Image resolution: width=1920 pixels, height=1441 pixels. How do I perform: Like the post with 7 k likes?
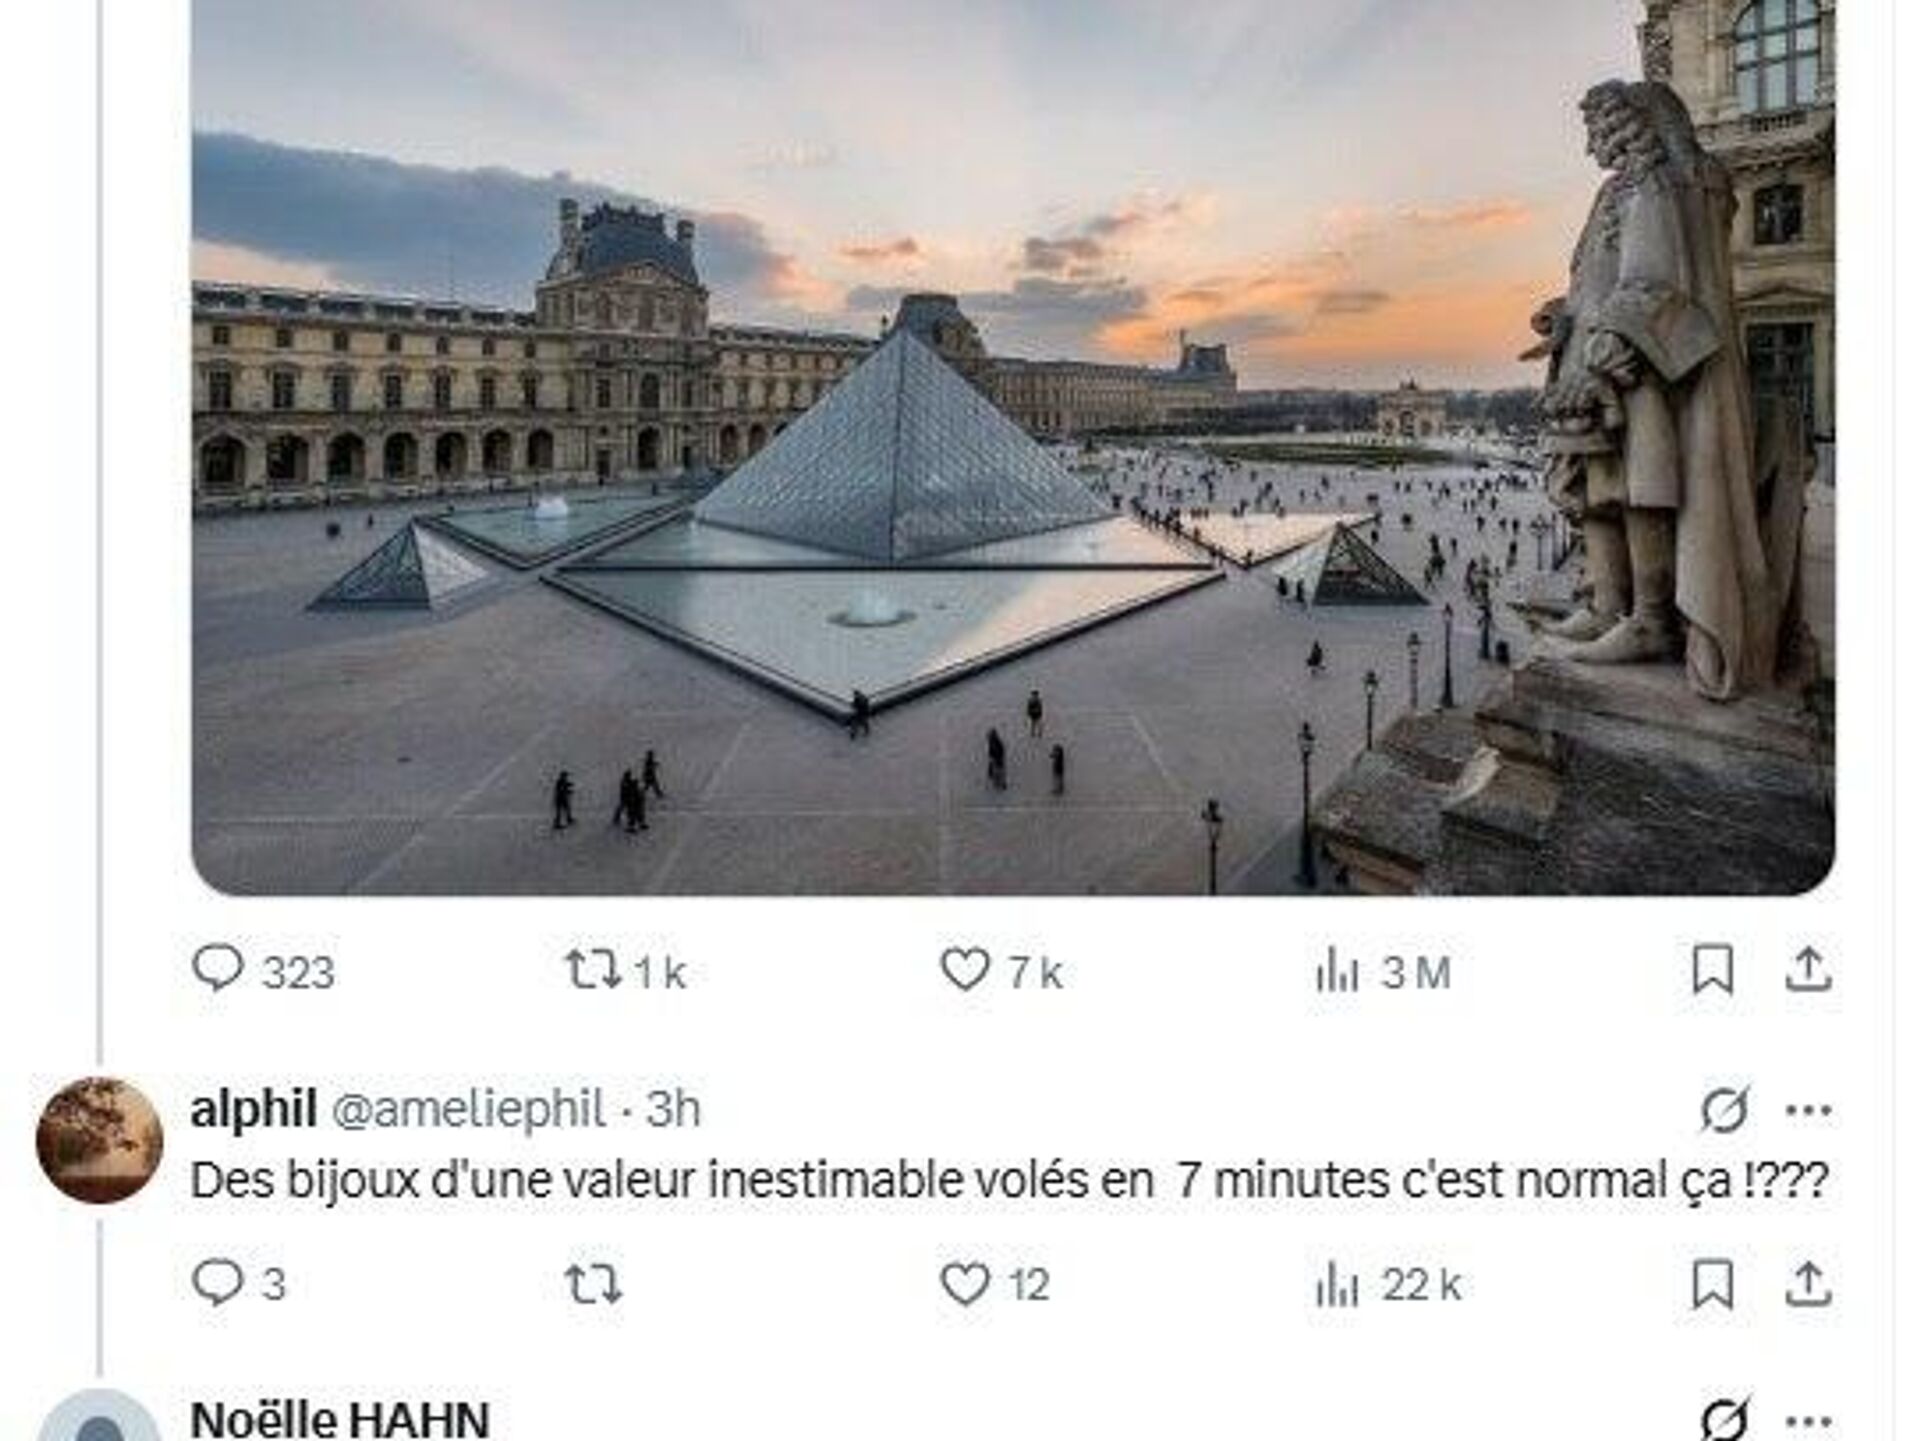1001,971
